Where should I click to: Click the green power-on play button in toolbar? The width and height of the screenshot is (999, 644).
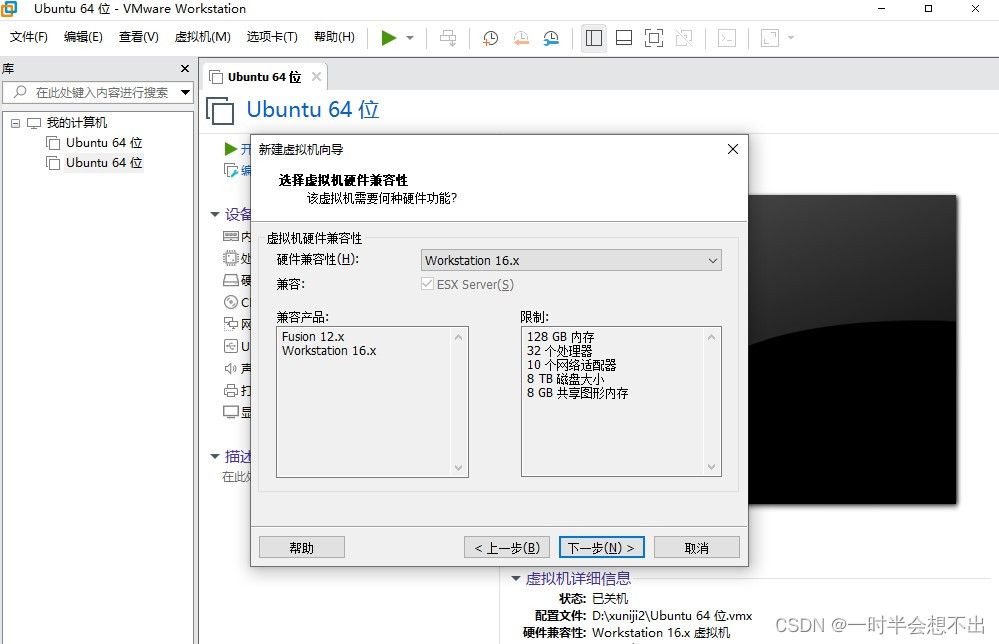[x=389, y=38]
